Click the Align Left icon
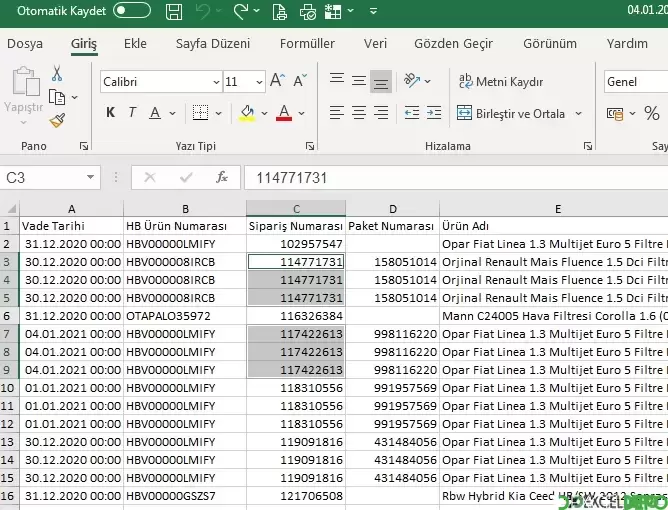Viewport: 668px width, 510px height. [x=337, y=113]
